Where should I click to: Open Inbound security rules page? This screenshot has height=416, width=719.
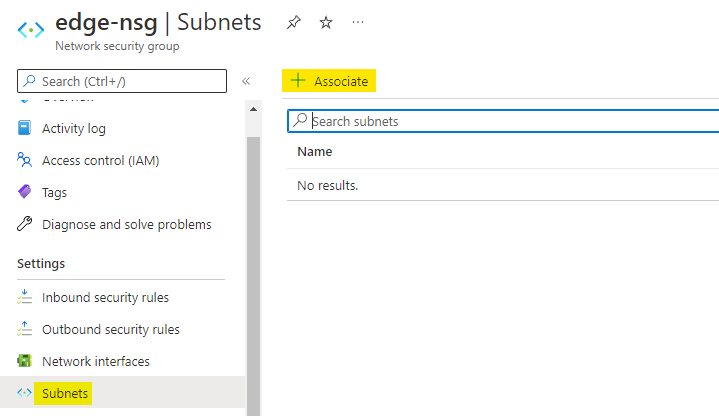[x=105, y=298]
